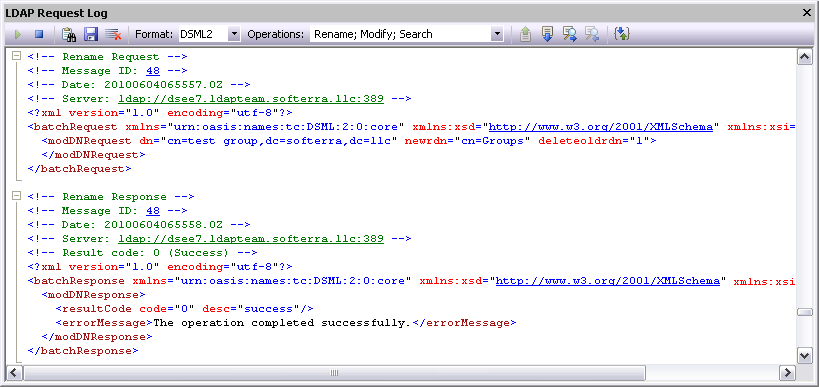
Task: Click the closing /modDNResponse tag
Action: click(97, 337)
